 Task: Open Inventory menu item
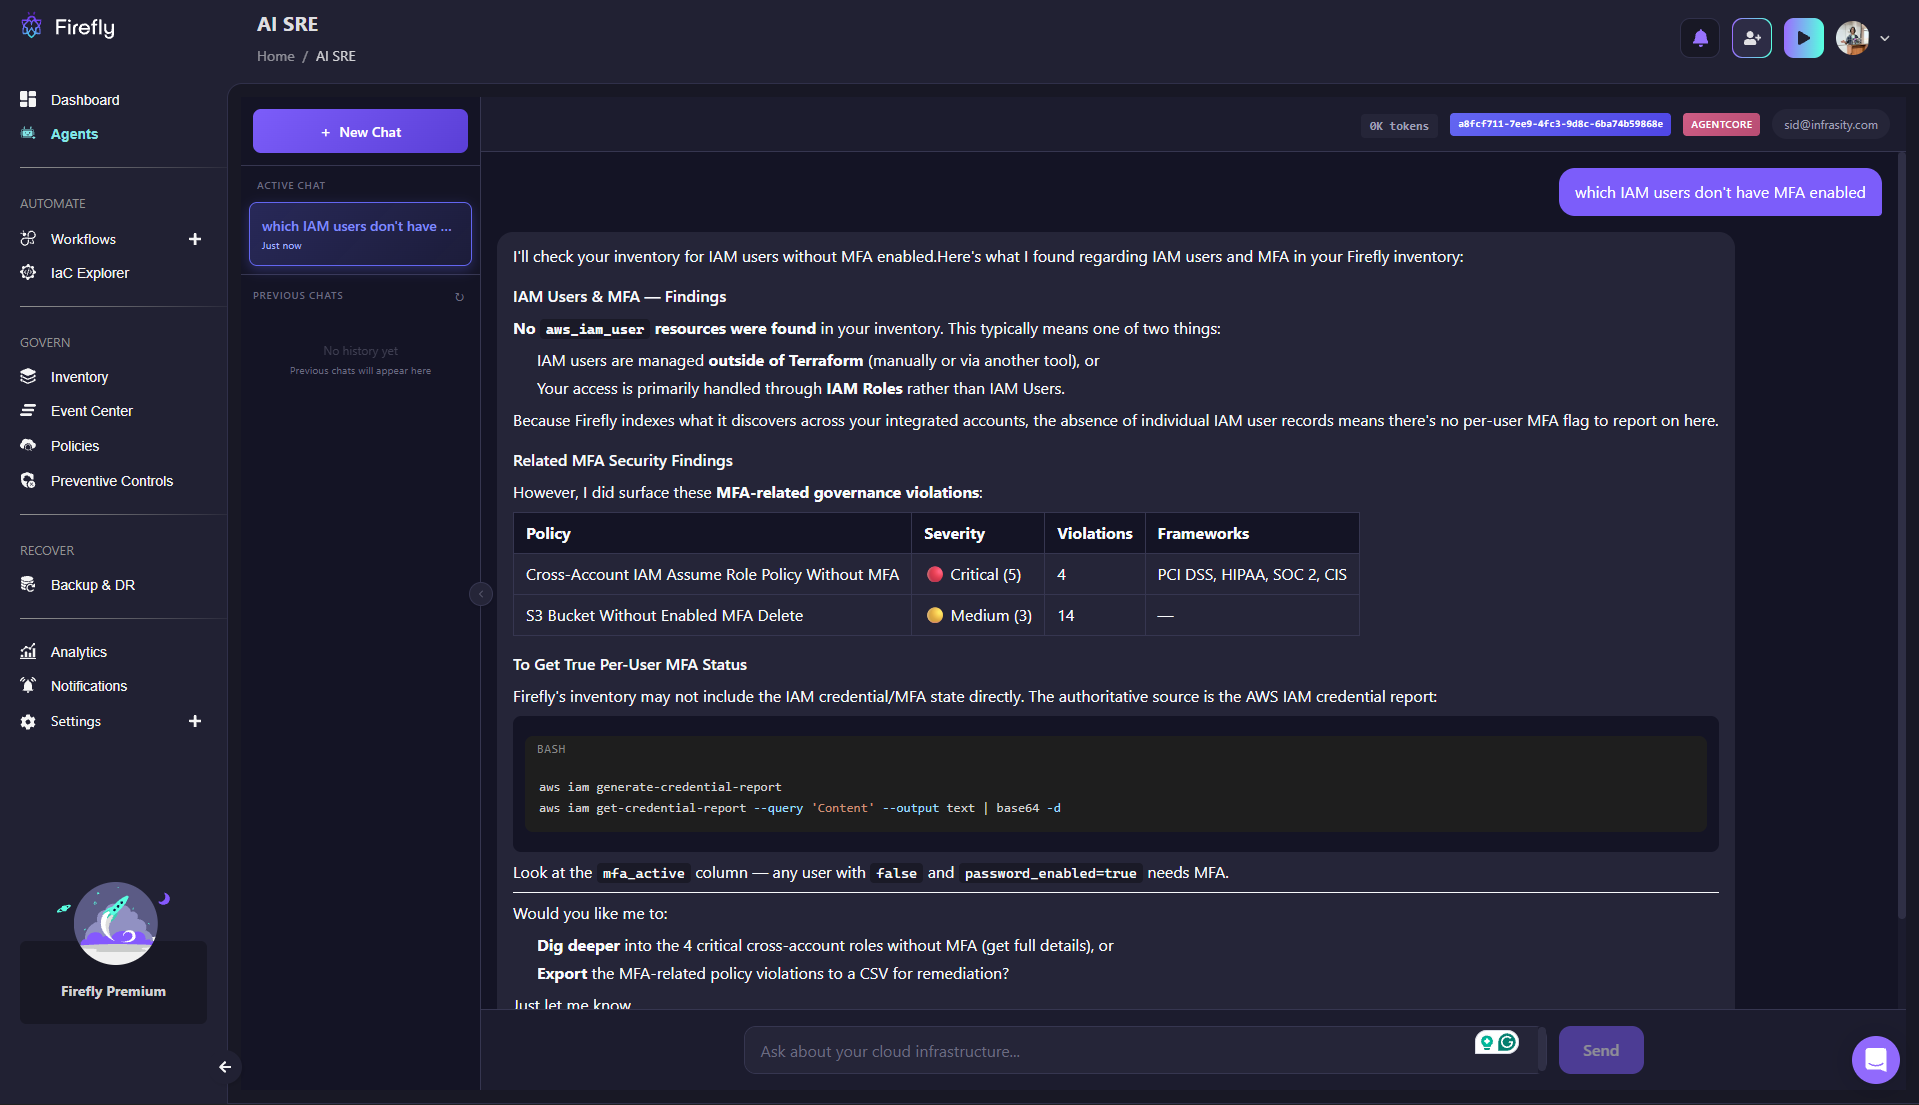79,377
